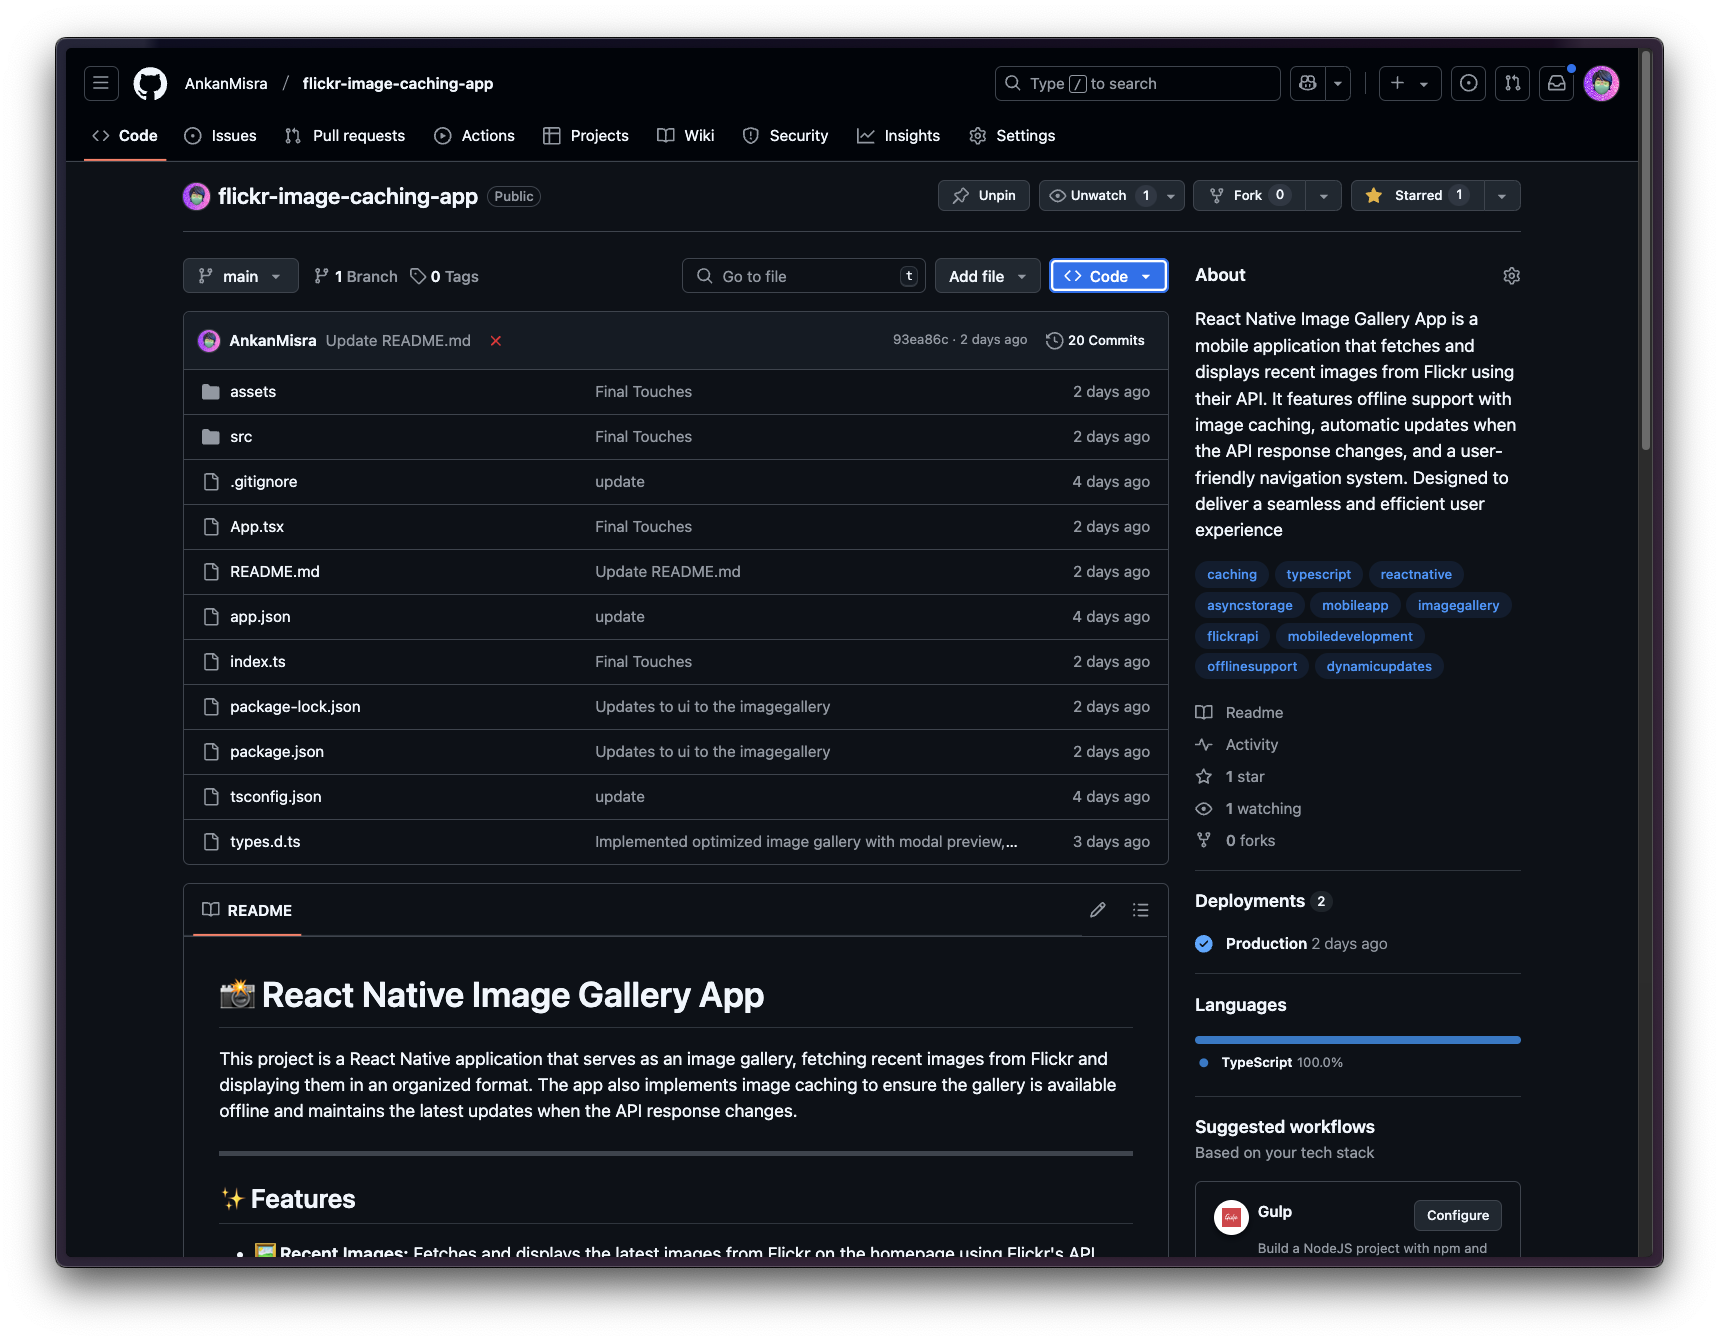Open the 0 Tags link
The width and height of the screenshot is (1719, 1341).
tap(444, 277)
